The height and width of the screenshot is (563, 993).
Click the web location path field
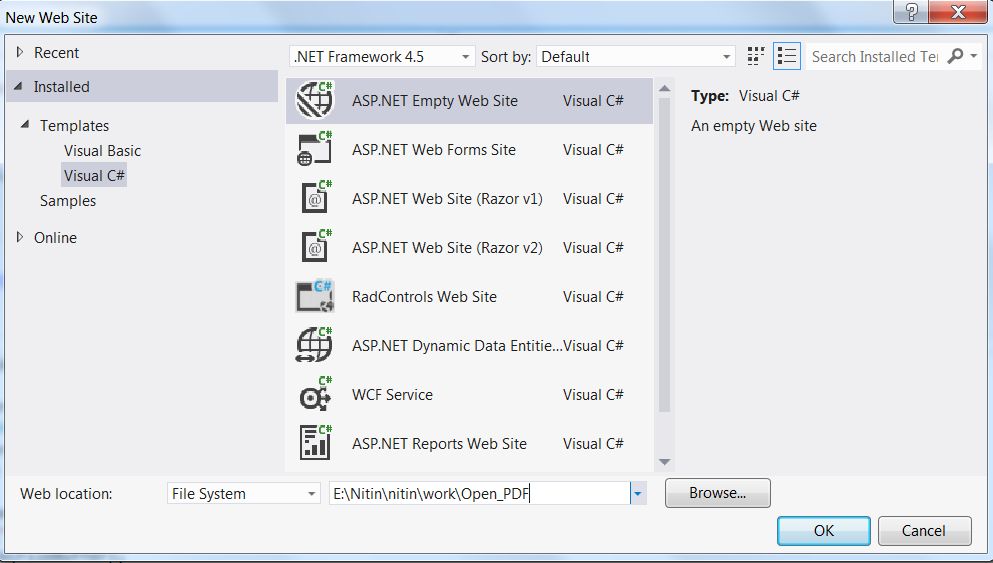479,493
